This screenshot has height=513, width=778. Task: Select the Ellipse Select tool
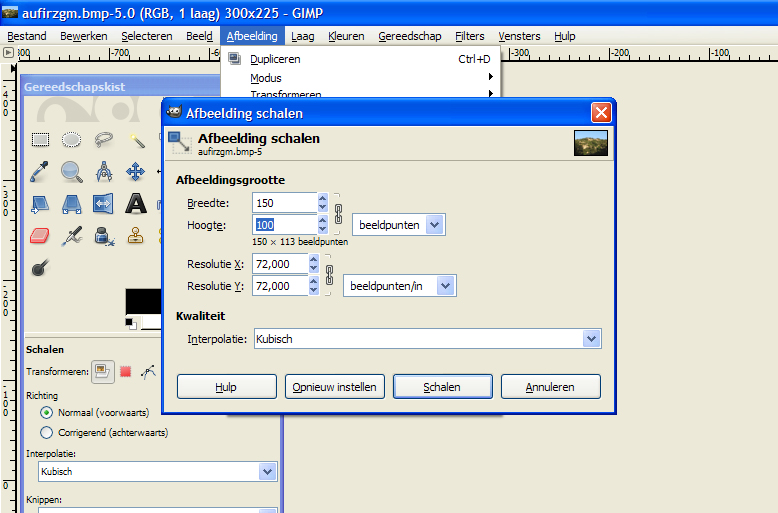pyautogui.click(x=71, y=140)
